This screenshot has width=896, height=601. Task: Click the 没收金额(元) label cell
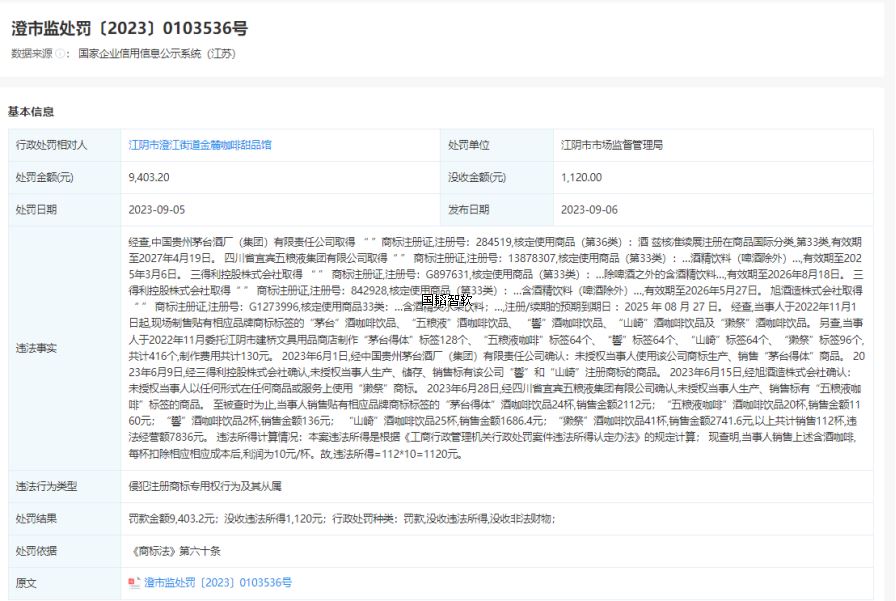point(497,178)
